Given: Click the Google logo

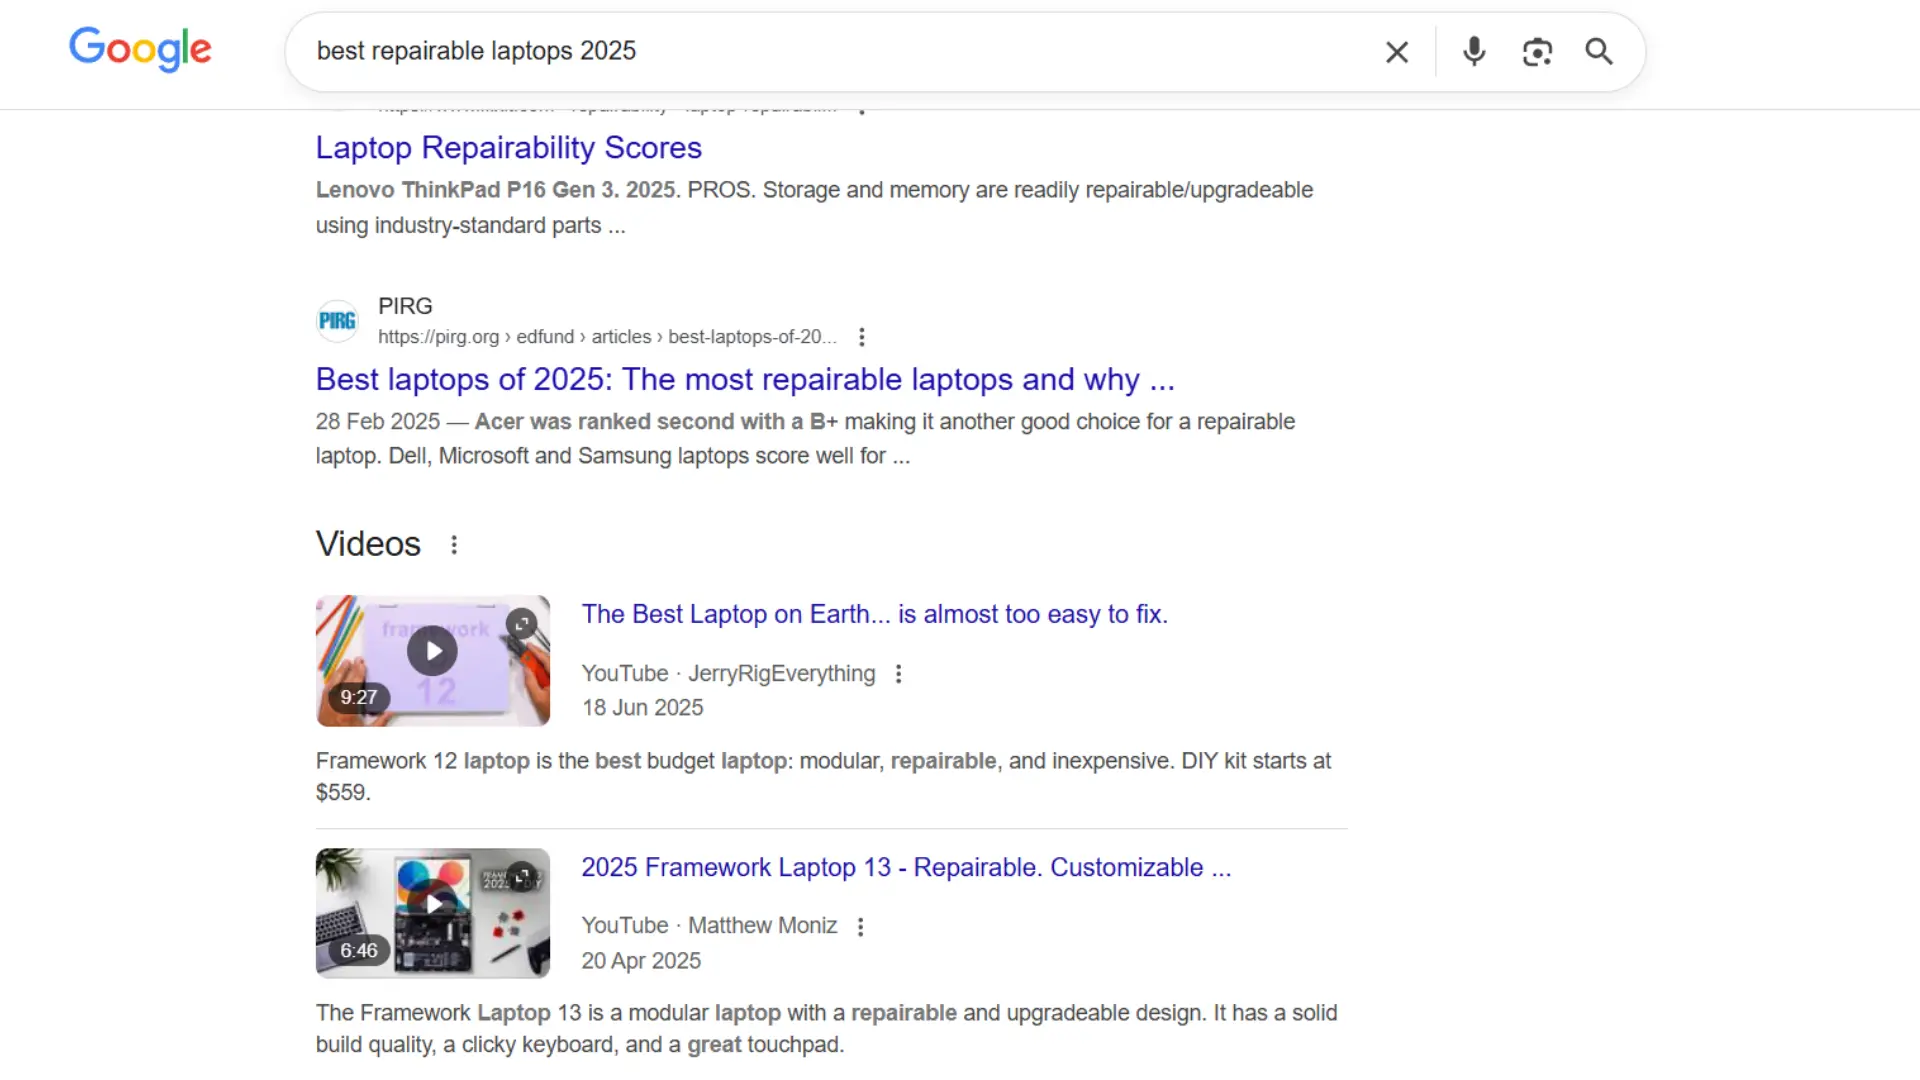Looking at the screenshot, I should click(140, 49).
